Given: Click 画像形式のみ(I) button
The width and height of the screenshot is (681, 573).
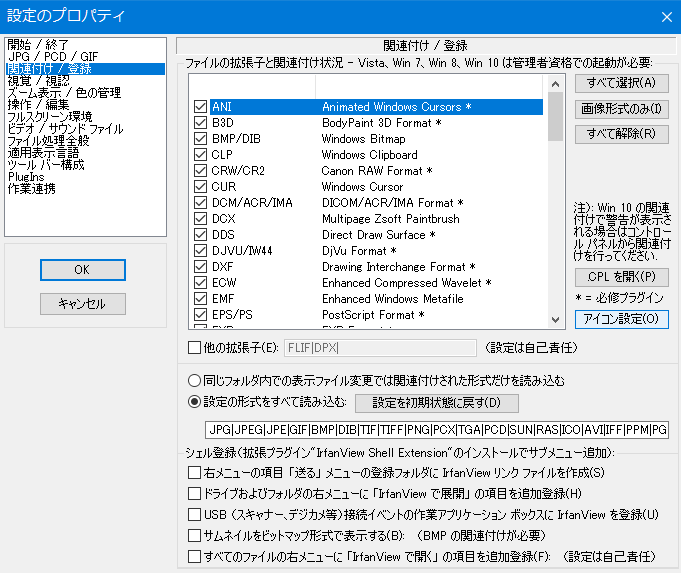Looking at the screenshot, I should coord(621,109).
